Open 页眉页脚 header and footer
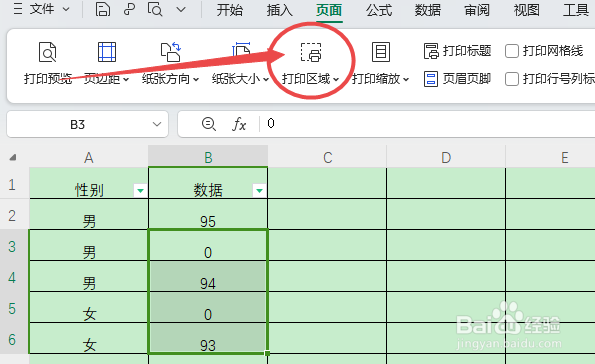Image resolution: width=595 pixels, height=364 pixels. click(x=457, y=79)
